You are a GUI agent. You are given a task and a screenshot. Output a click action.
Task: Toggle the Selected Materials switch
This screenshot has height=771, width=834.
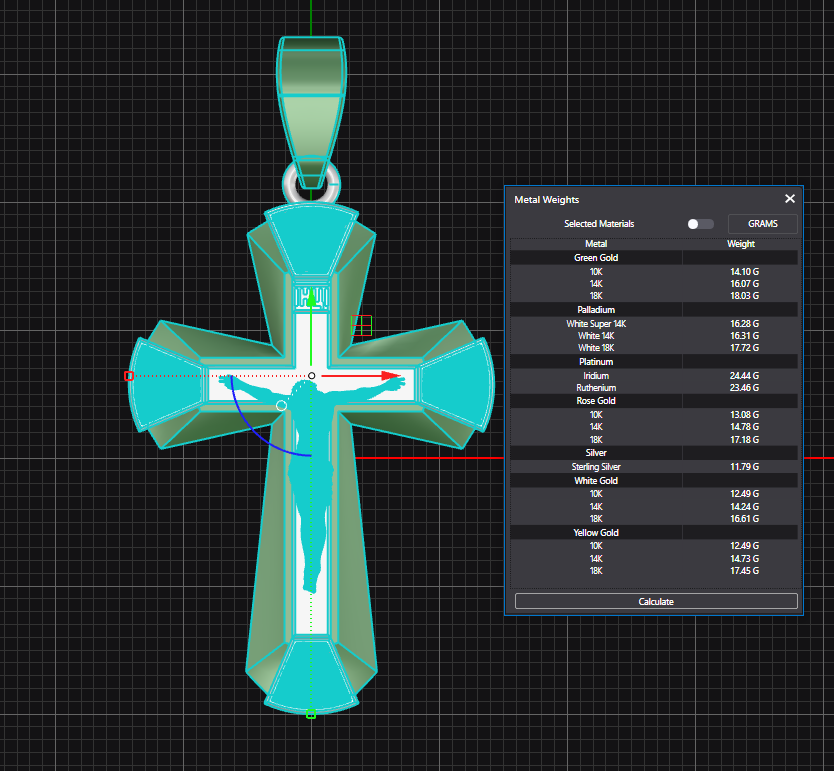pyautogui.click(x=700, y=224)
